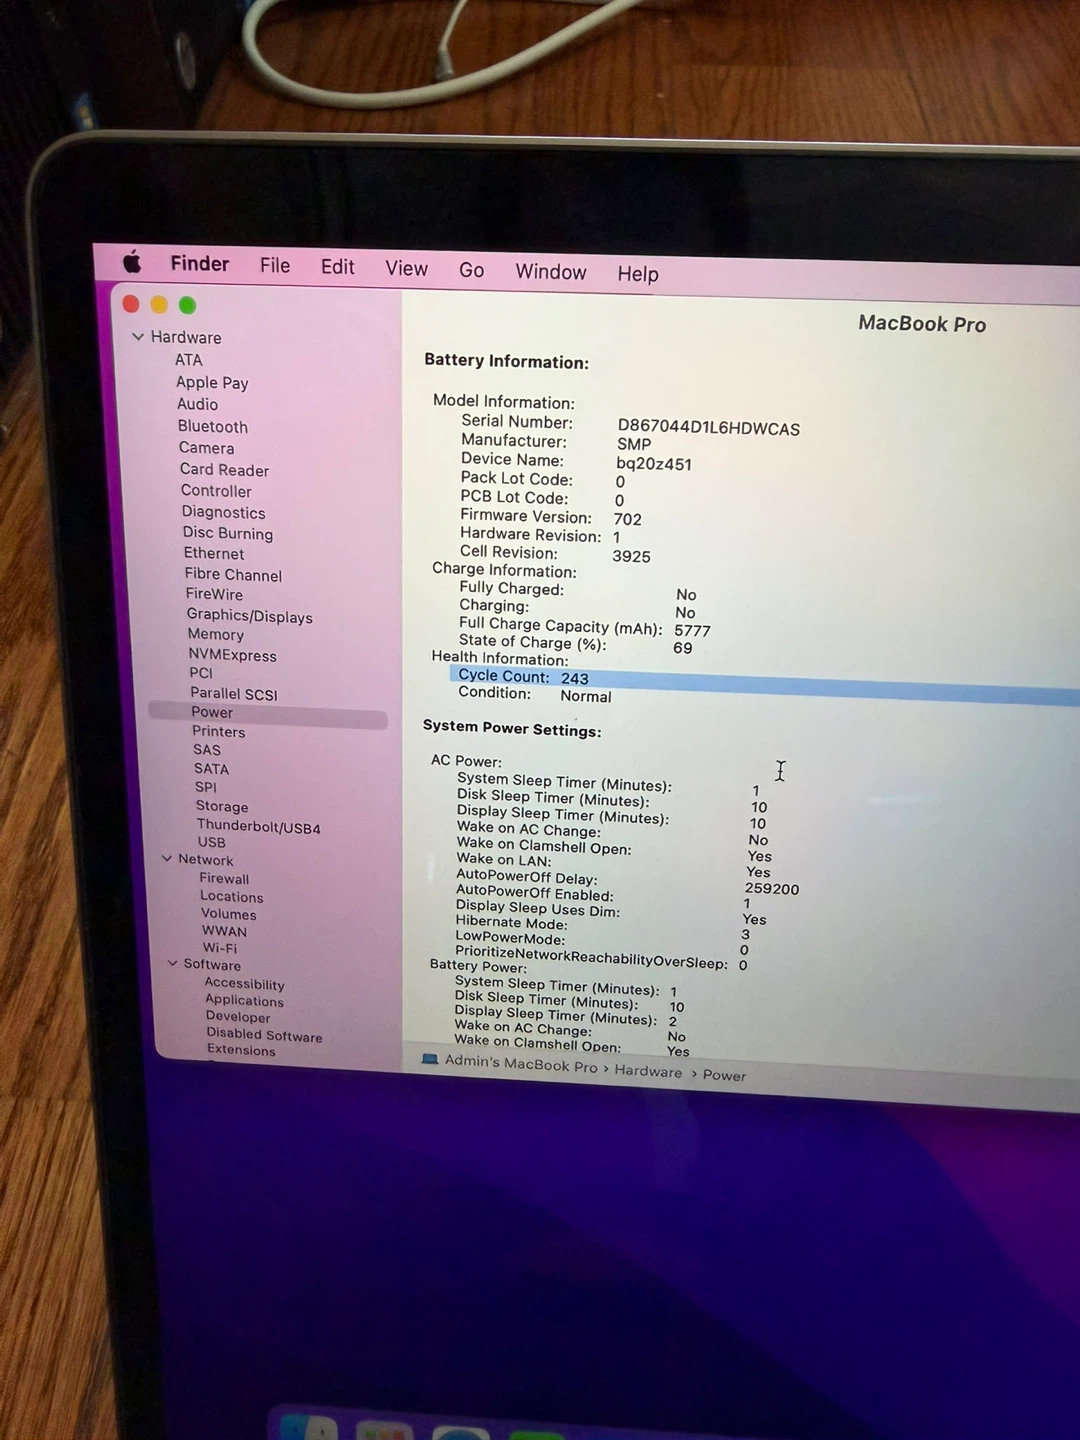Select FireWire in the sidebar

pyautogui.click(x=214, y=594)
